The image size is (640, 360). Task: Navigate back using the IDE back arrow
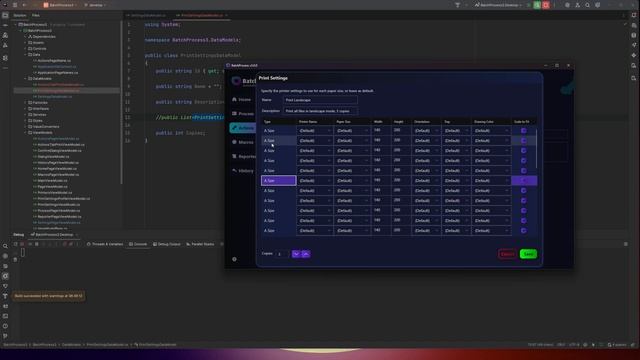pos(24,5)
